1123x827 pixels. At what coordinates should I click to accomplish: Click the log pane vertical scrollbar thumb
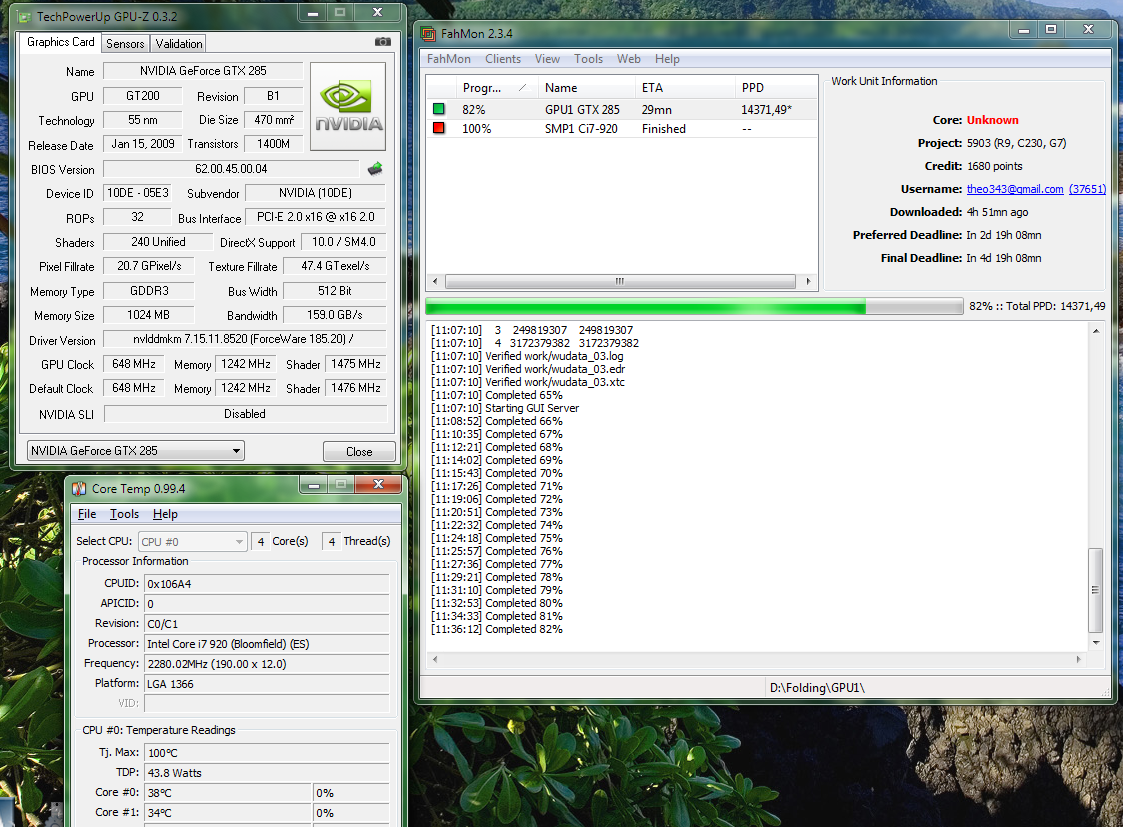point(1095,590)
